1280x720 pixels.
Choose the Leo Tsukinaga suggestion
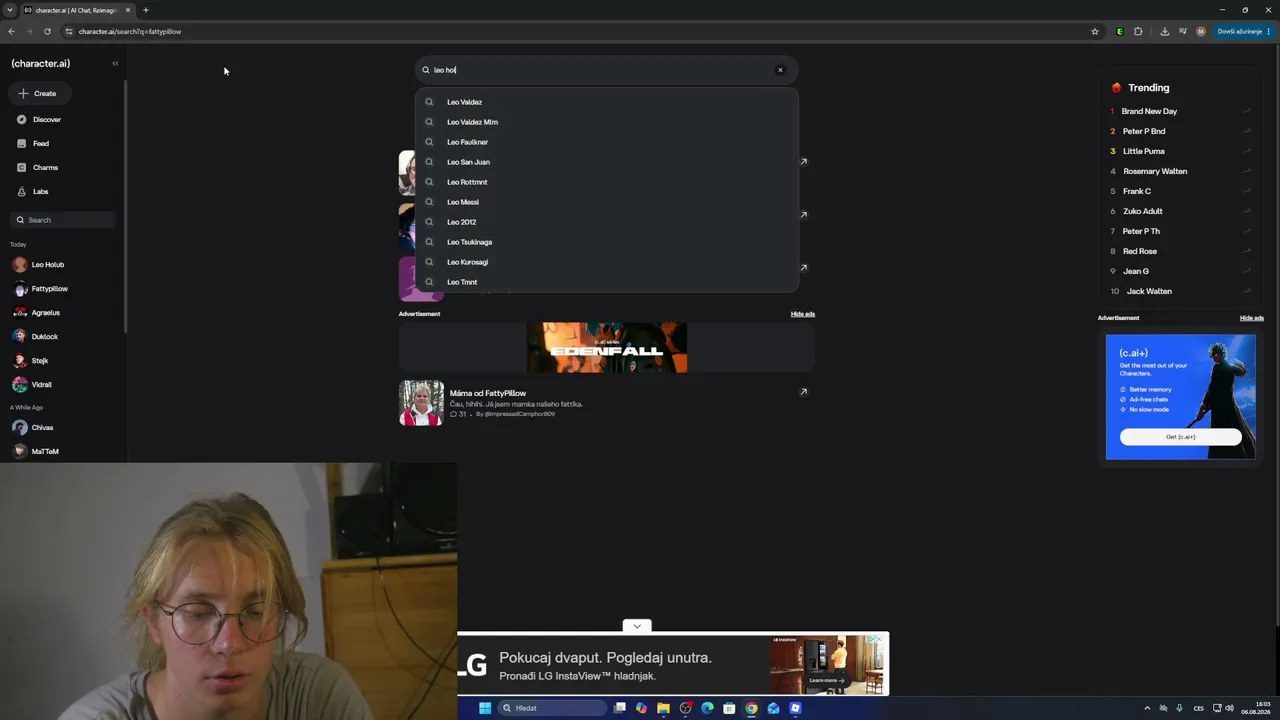pos(607,242)
